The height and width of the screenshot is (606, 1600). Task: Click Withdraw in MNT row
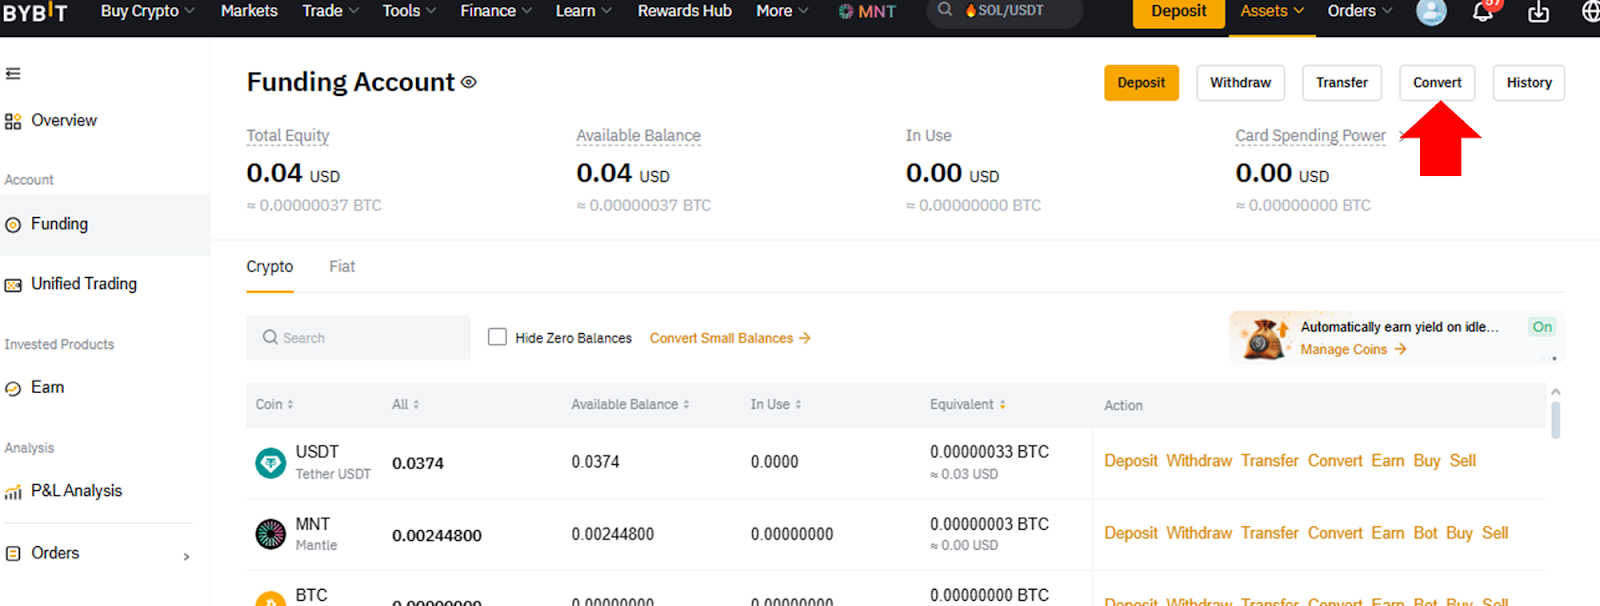click(1199, 534)
